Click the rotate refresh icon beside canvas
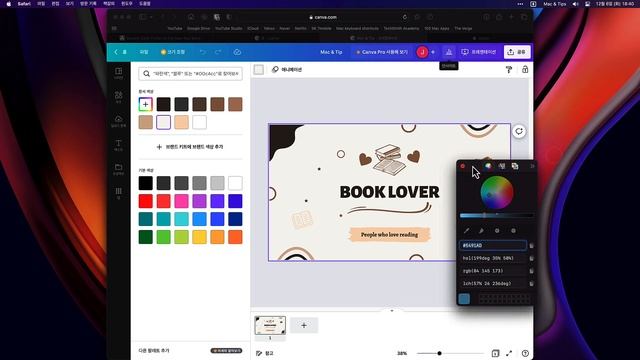 [x=519, y=131]
